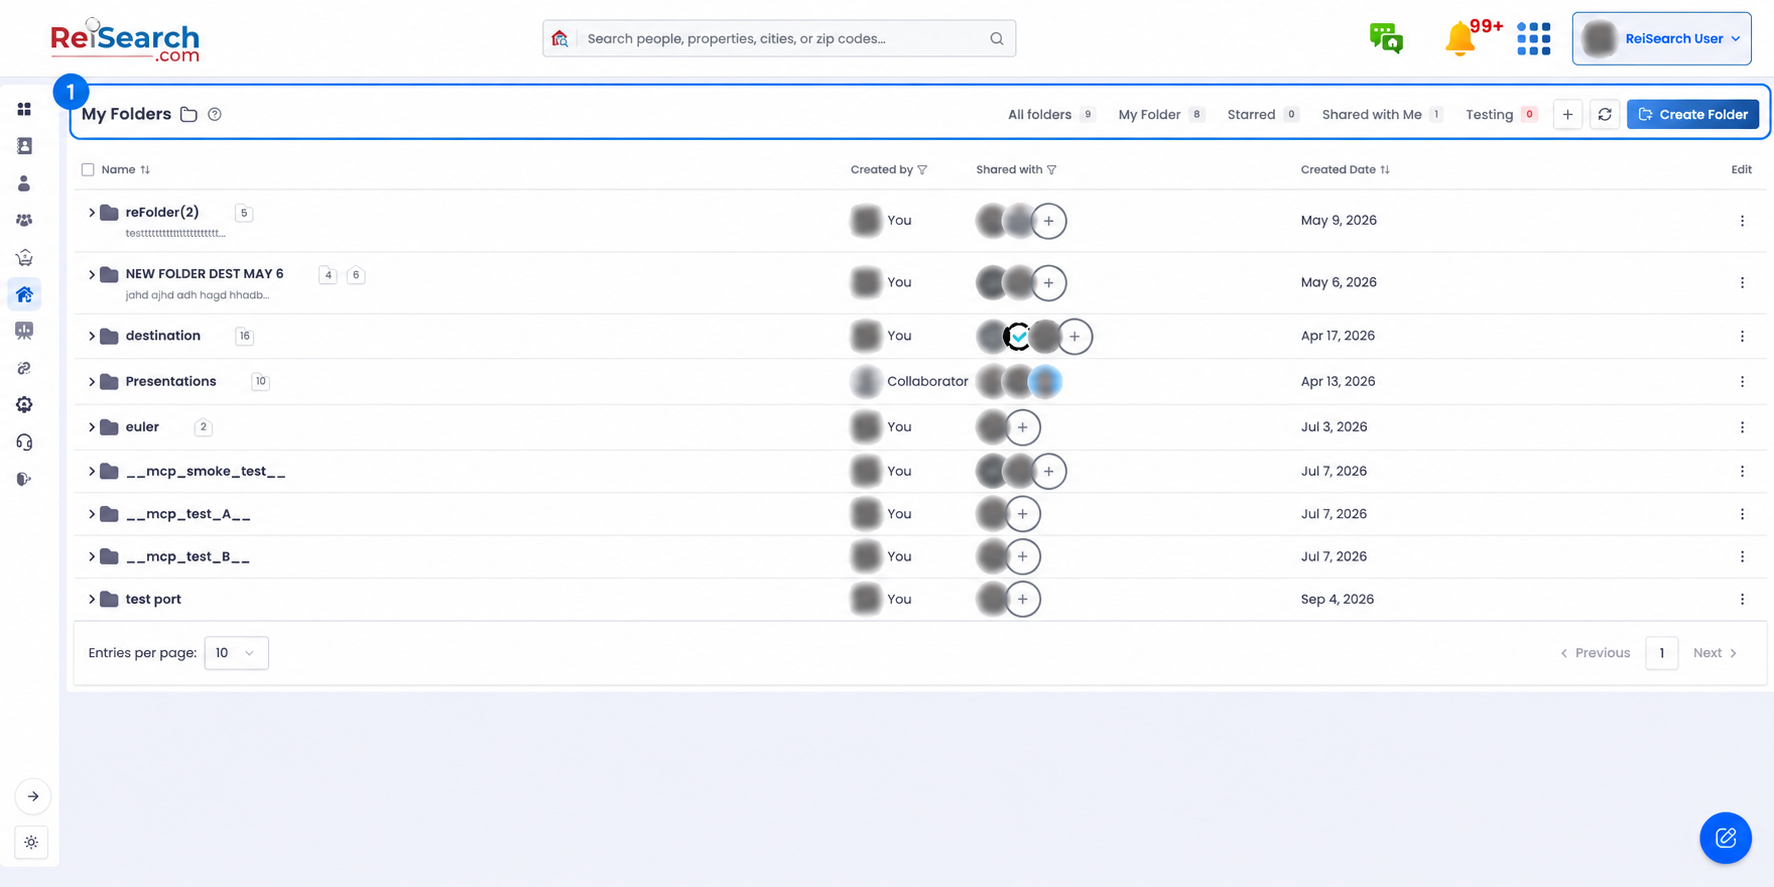
Task: Open the three-dot menu for test port
Action: (x=1742, y=600)
